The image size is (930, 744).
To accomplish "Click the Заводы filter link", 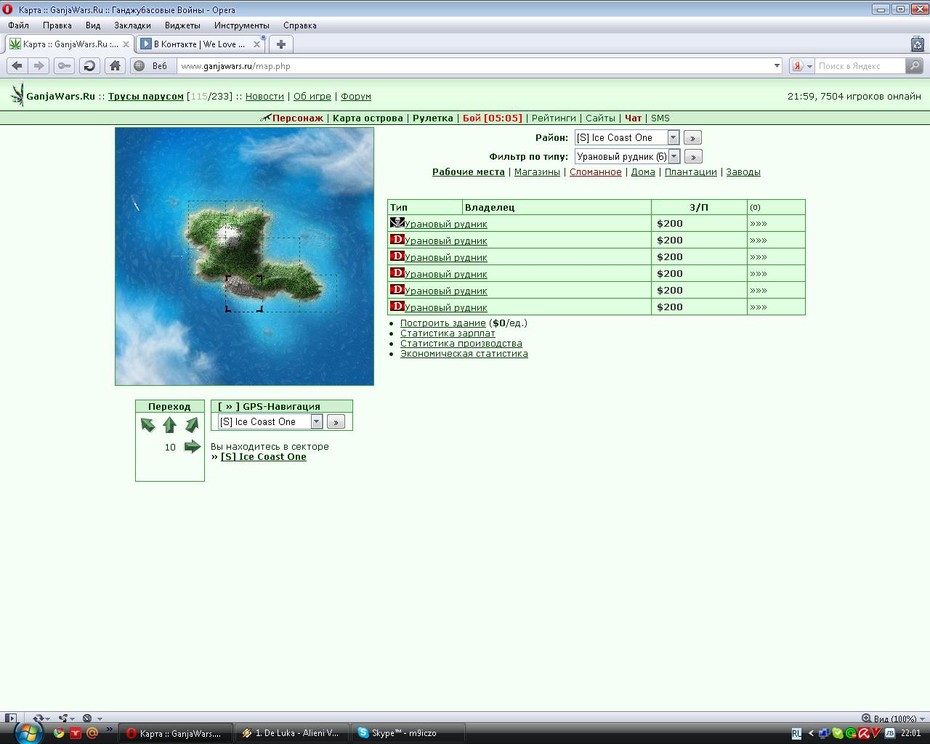I will (x=743, y=172).
